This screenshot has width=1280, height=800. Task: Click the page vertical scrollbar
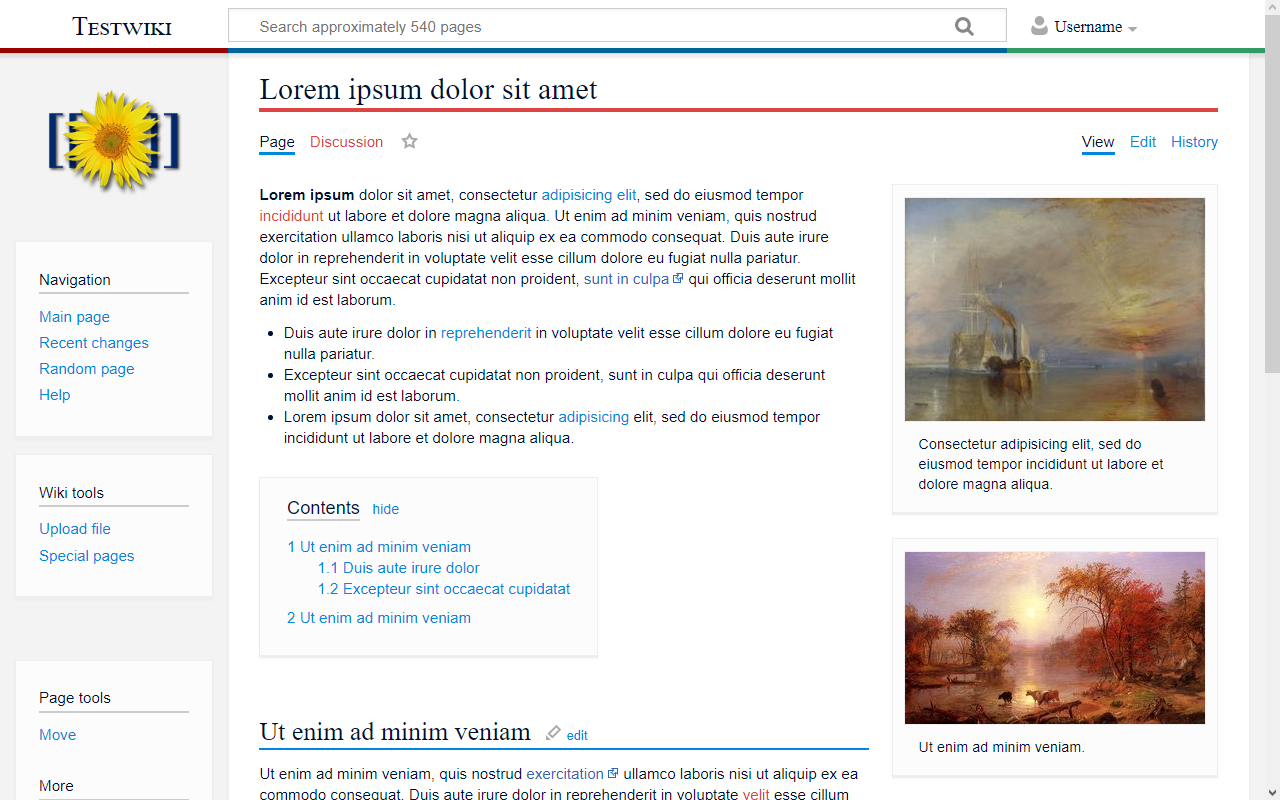1272,400
